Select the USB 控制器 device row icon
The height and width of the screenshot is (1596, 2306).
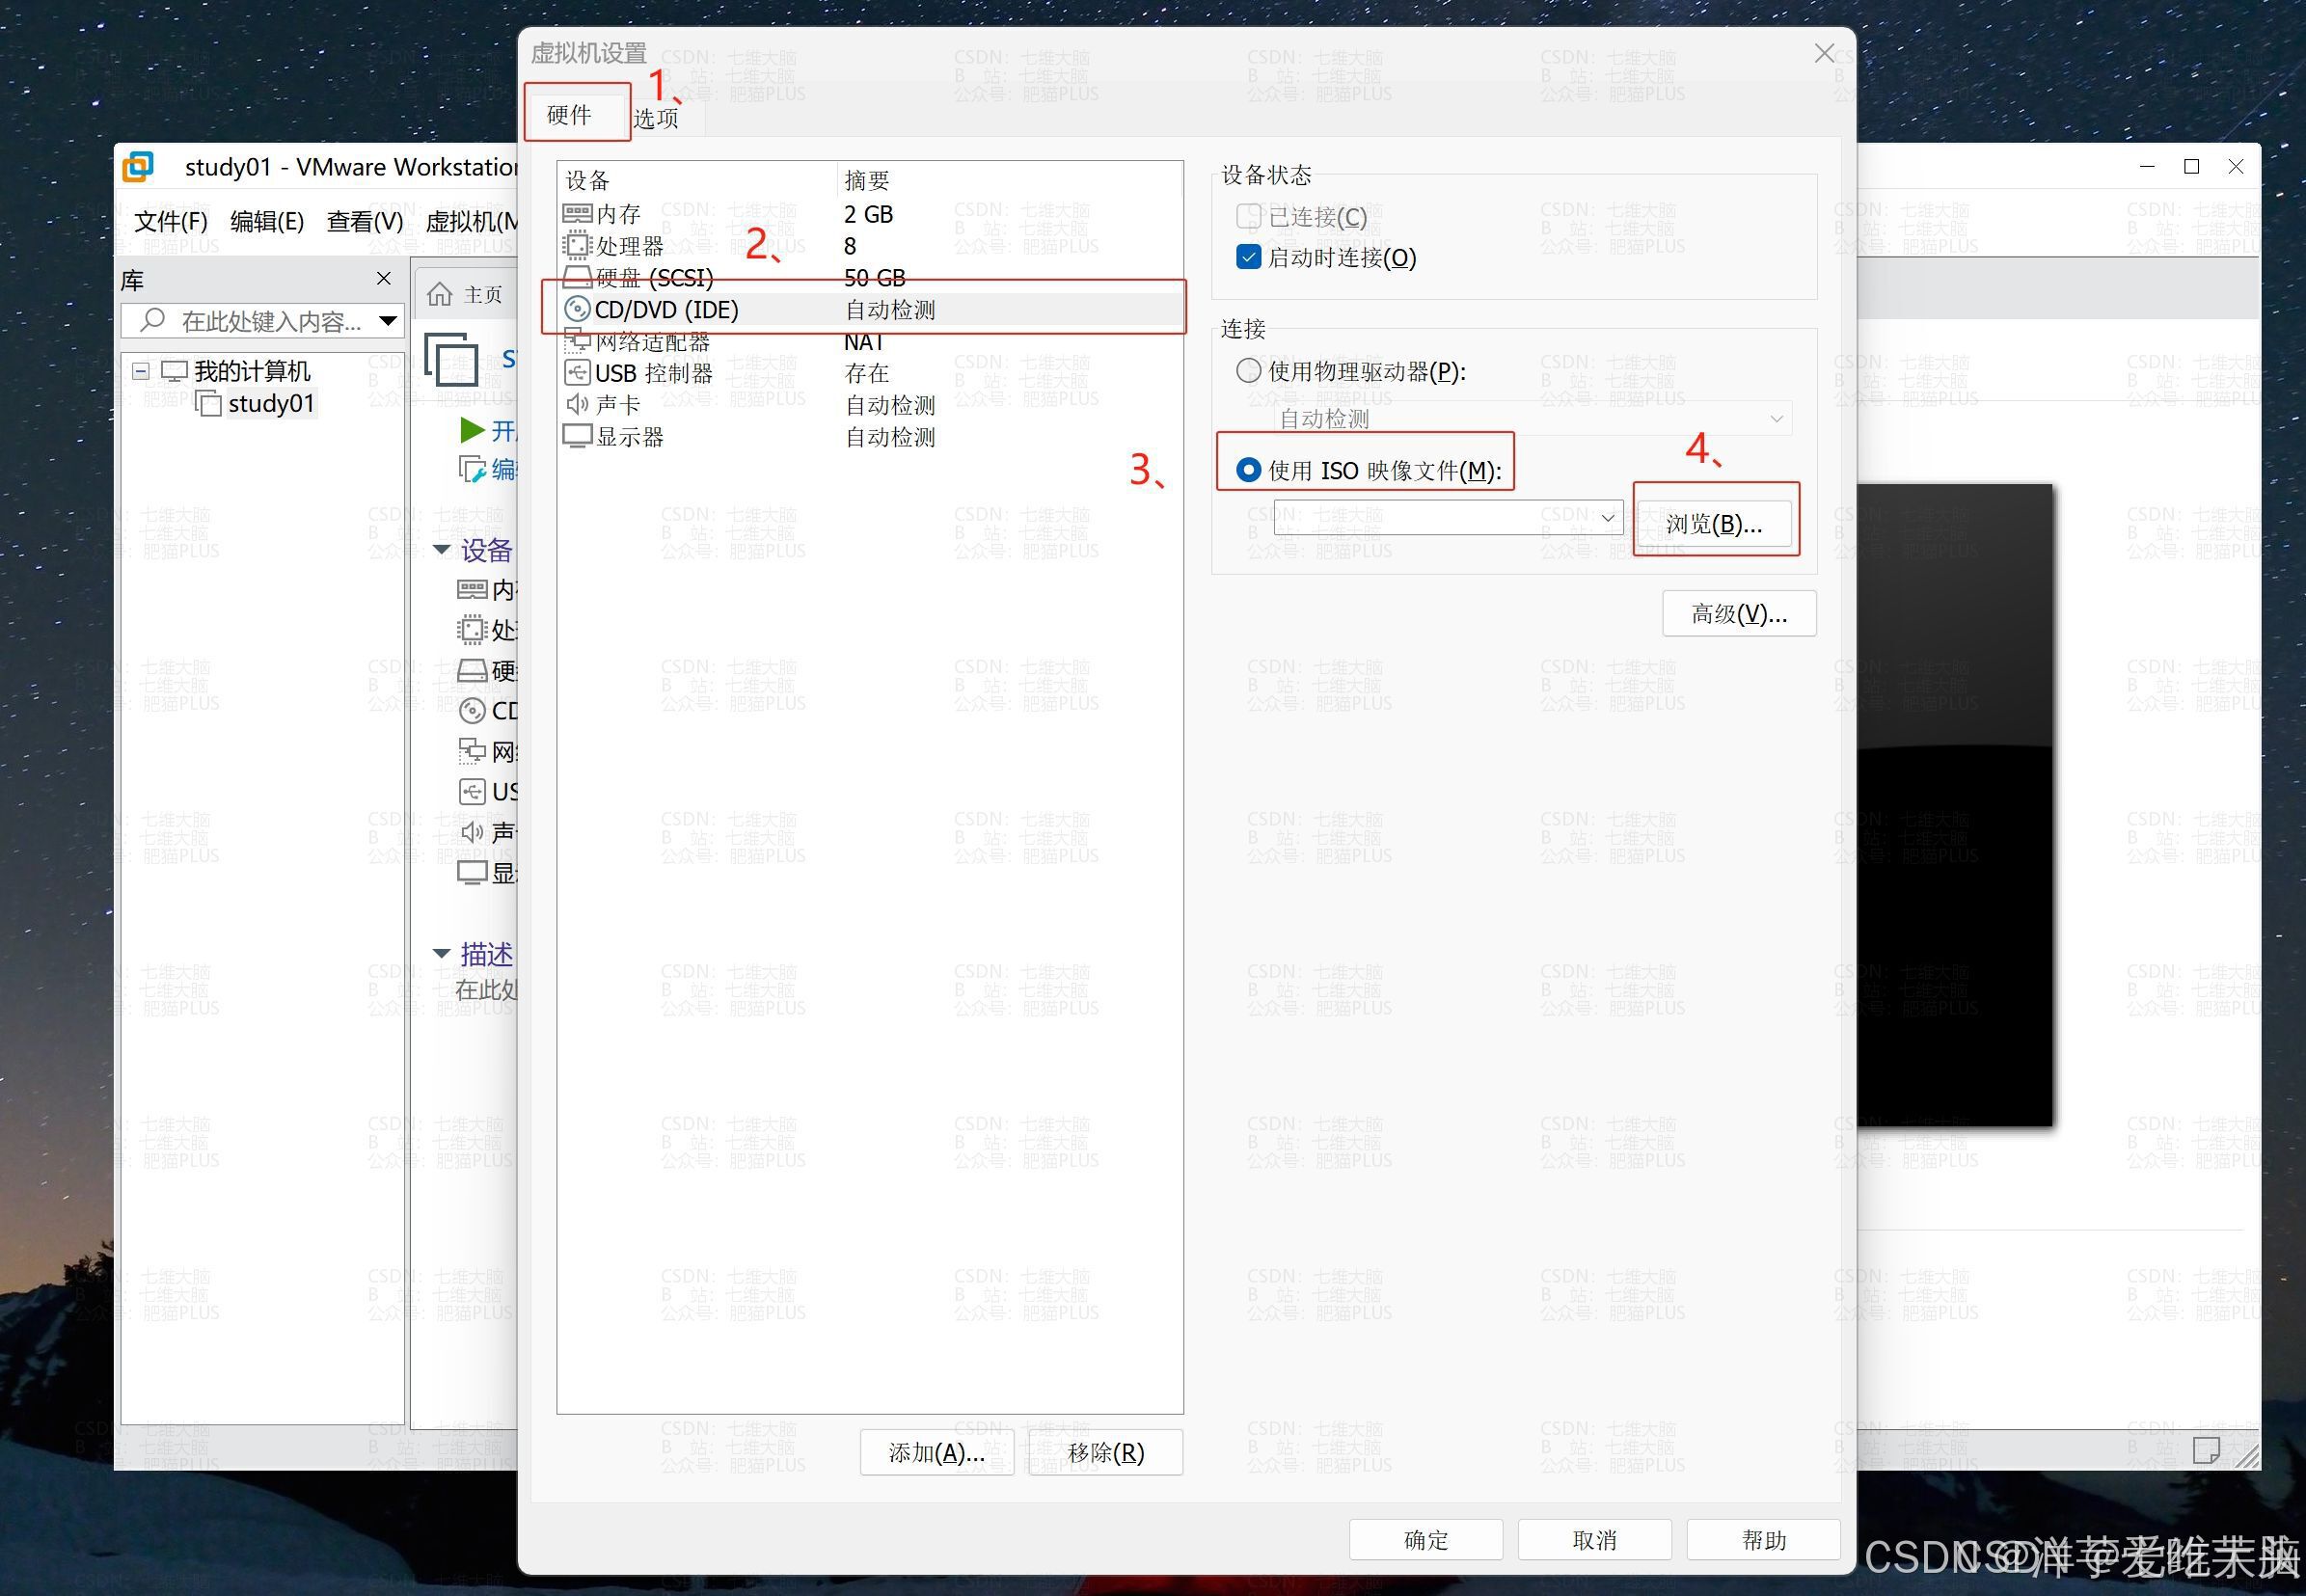point(577,373)
